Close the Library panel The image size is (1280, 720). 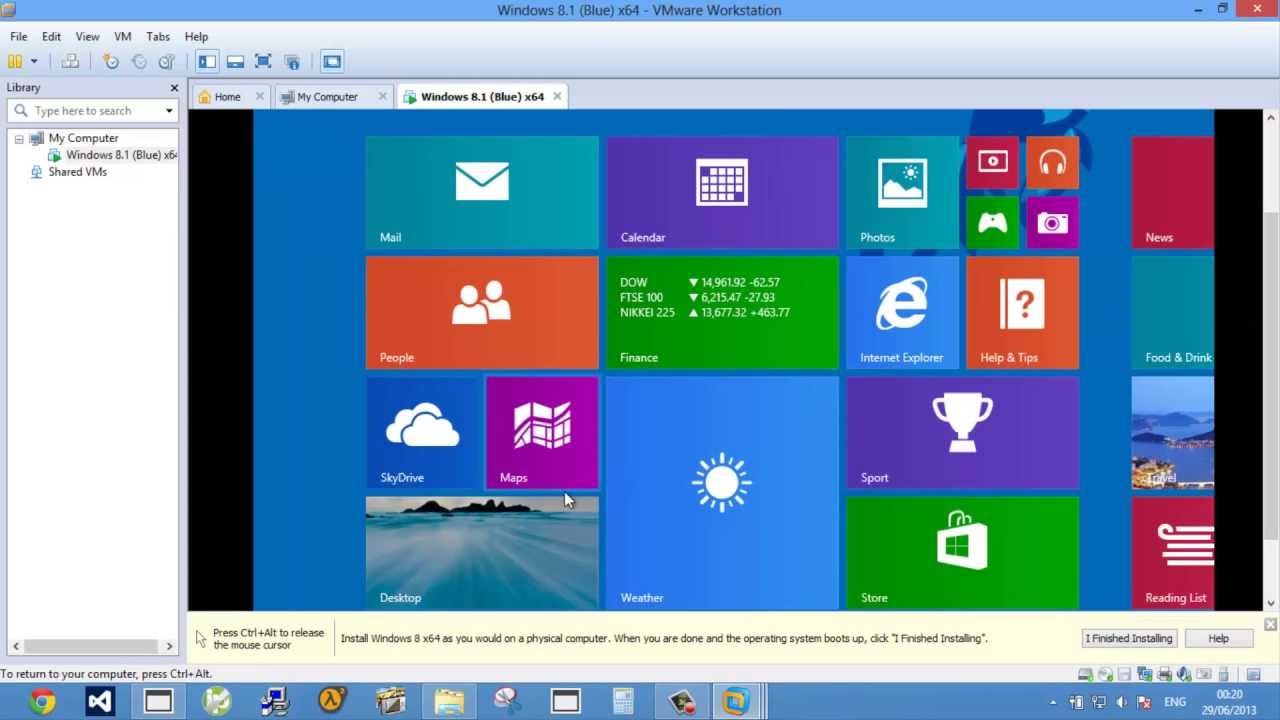coord(174,88)
